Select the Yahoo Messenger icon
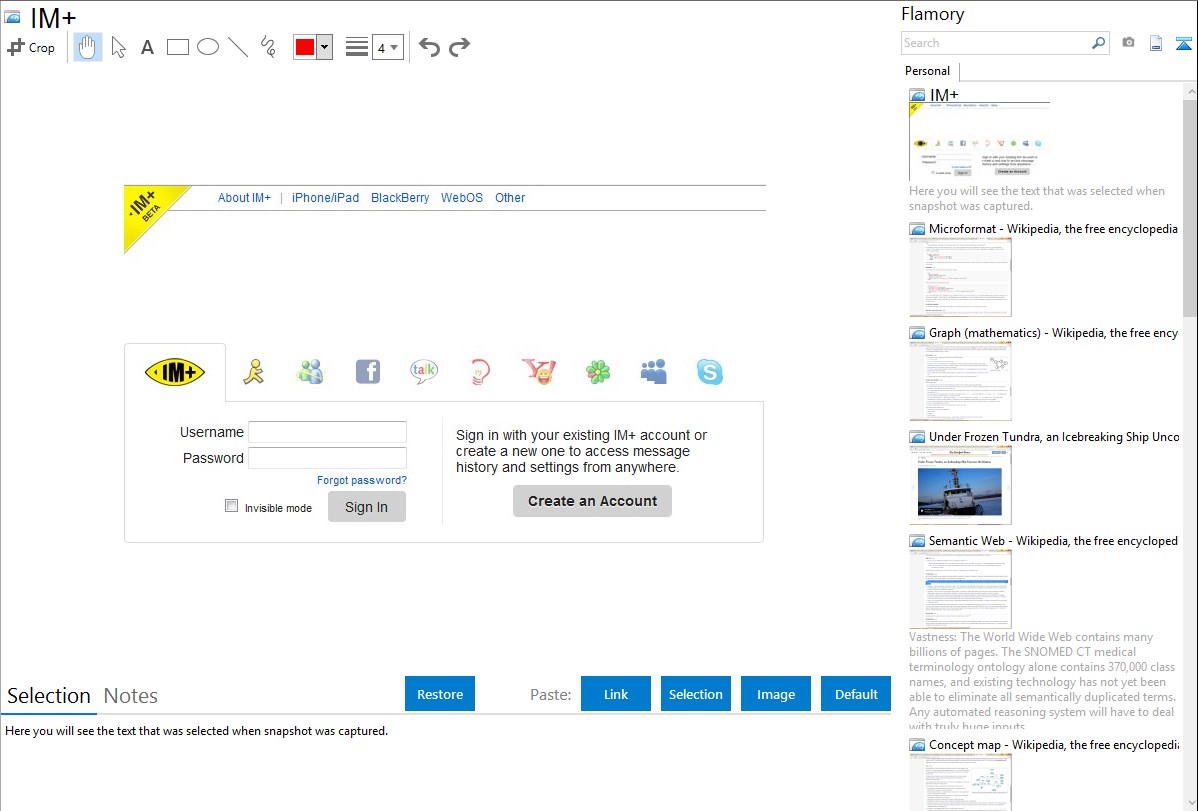The height and width of the screenshot is (811, 1198). (539, 372)
